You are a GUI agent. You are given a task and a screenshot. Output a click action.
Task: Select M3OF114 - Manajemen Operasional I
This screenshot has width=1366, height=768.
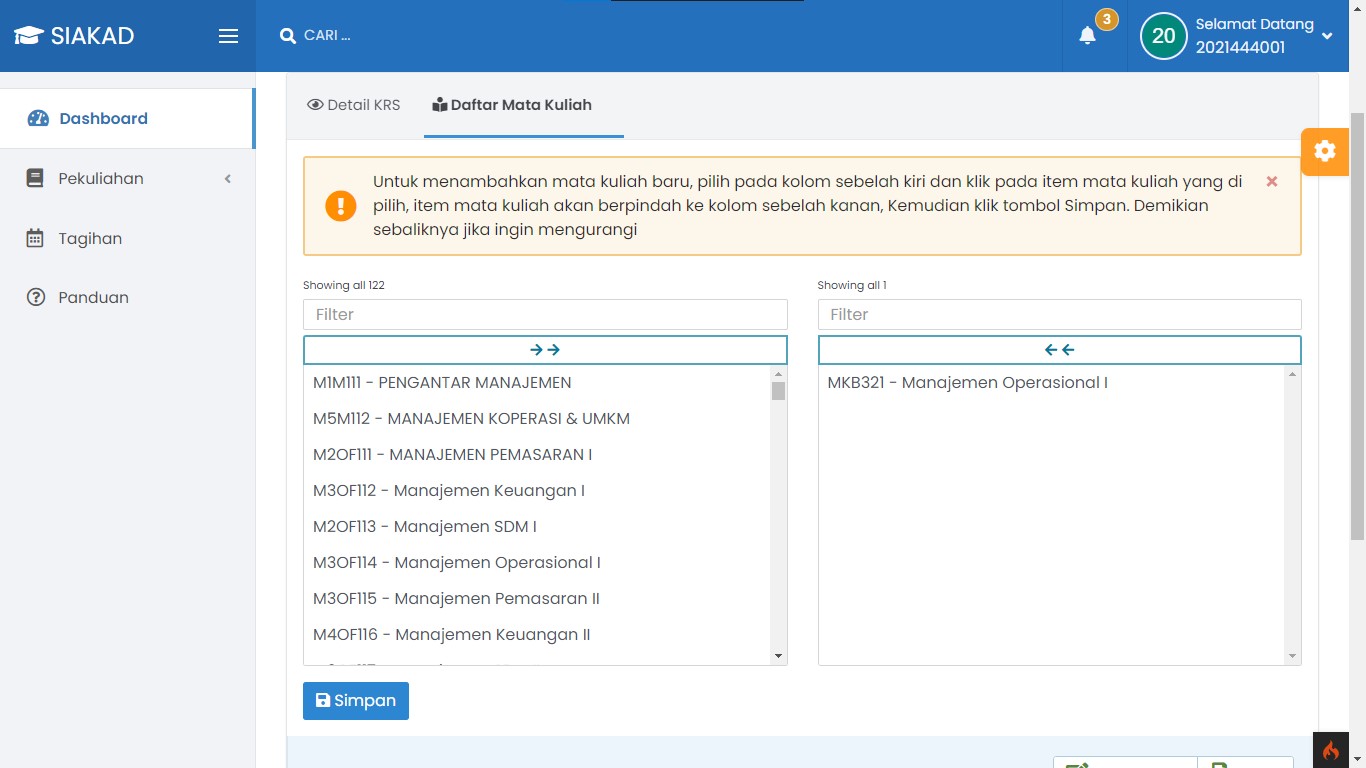(537, 563)
